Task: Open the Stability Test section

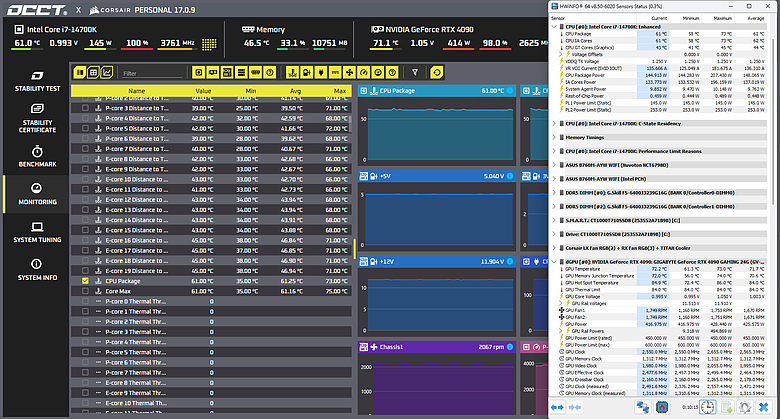Action: [37, 82]
